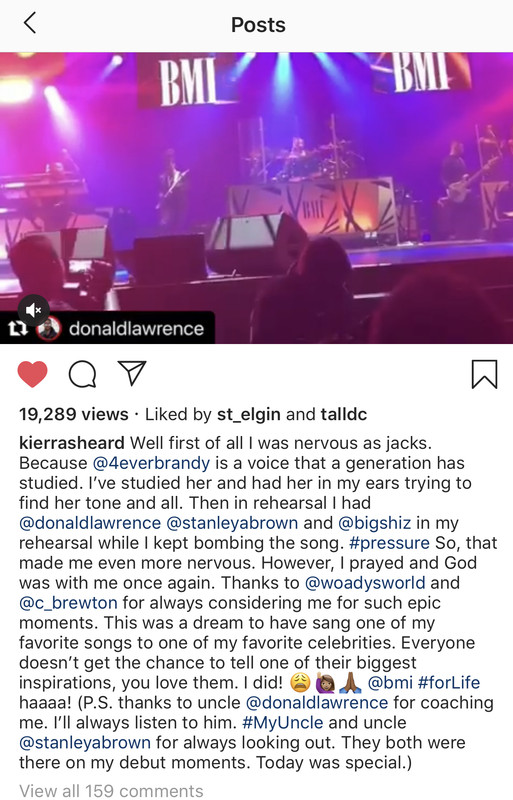Open the comment bubble icon
513x800 pixels.
click(x=82, y=374)
